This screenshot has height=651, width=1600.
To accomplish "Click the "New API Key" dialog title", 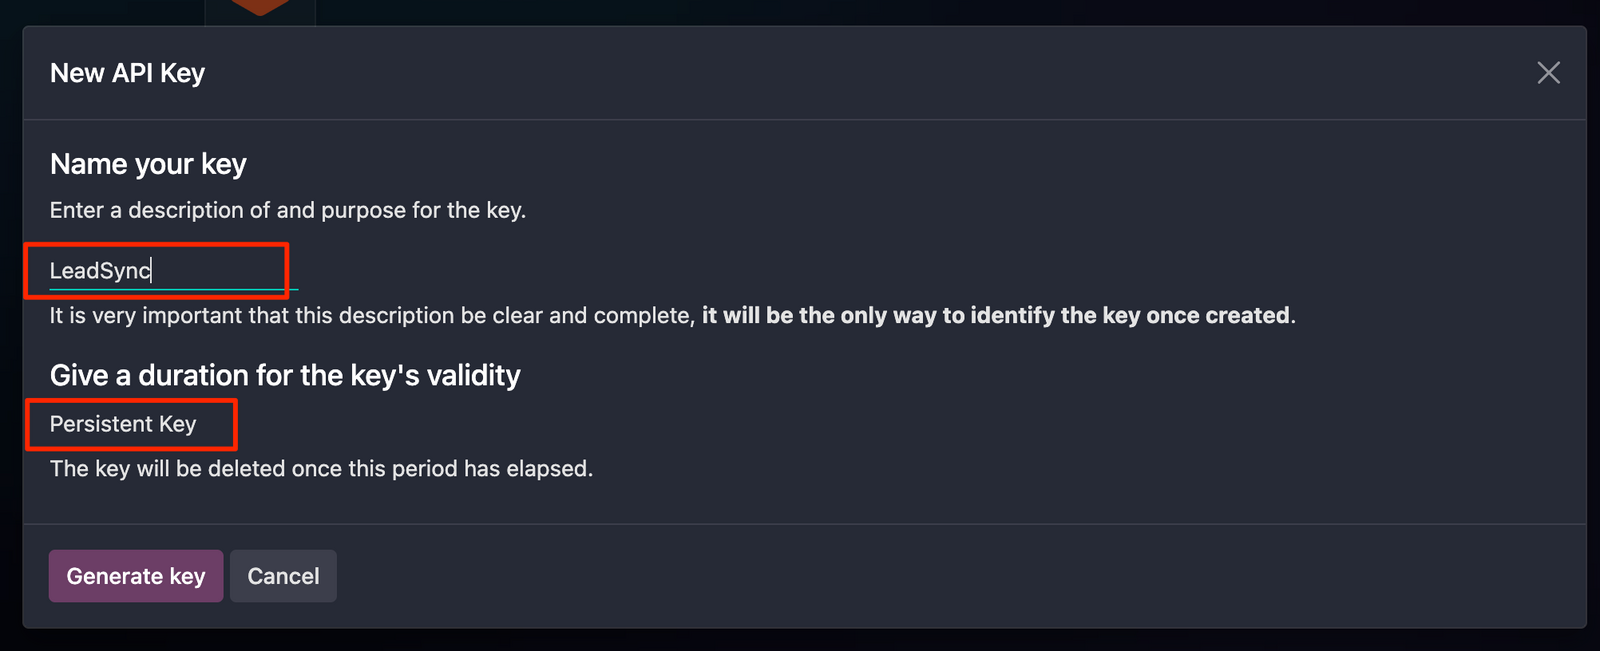I will [x=127, y=73].
